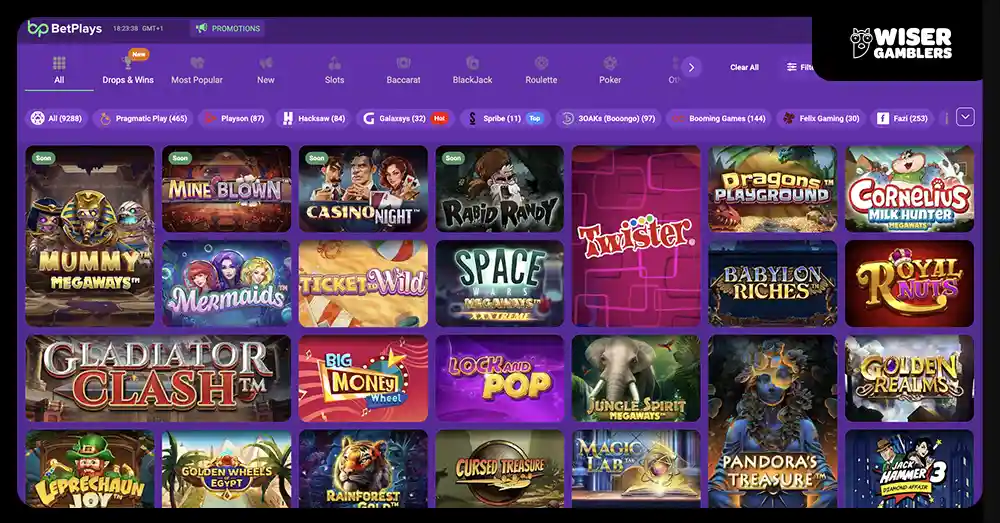Open the Filter options button
The image size is (1000, 523).
[800, 67]
